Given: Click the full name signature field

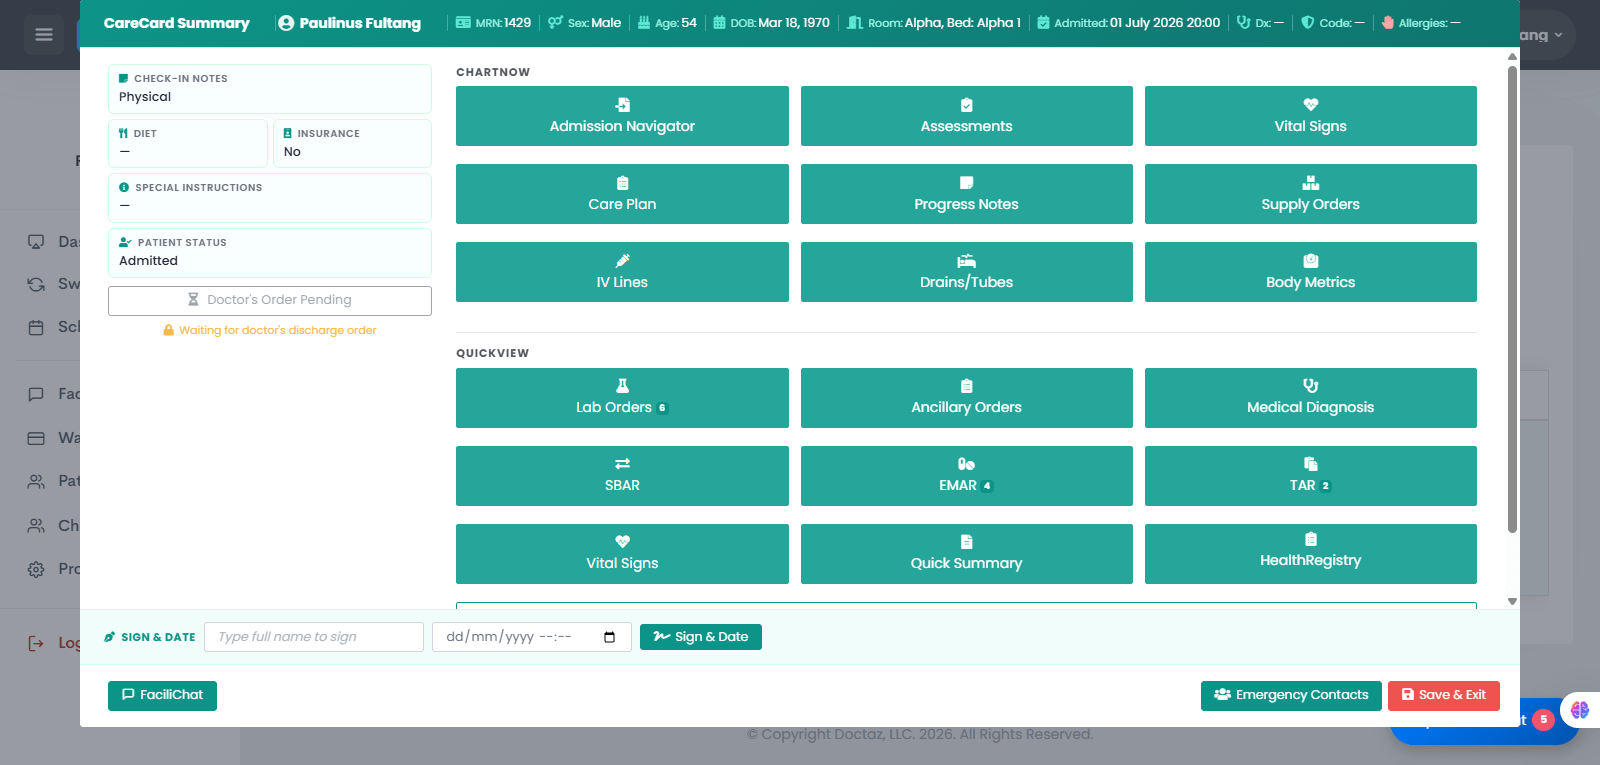Looking at the screenshot, I should pos(314,637).
